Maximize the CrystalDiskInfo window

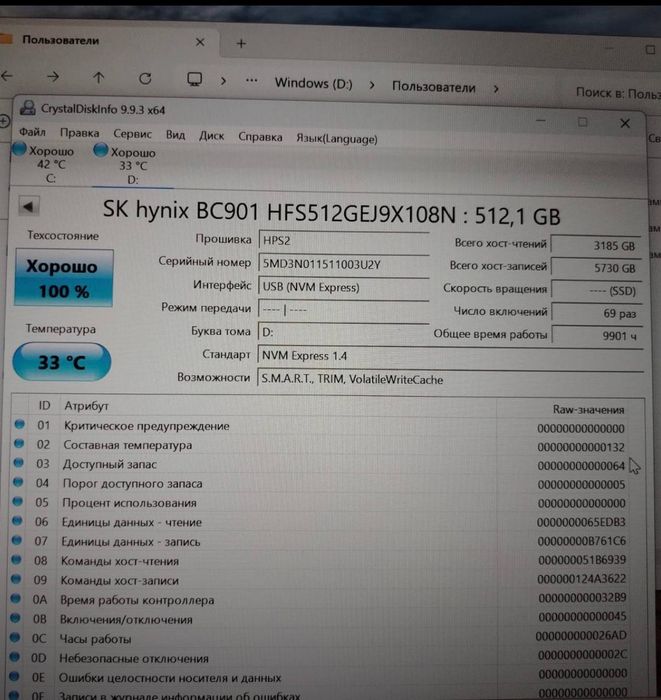582,122
